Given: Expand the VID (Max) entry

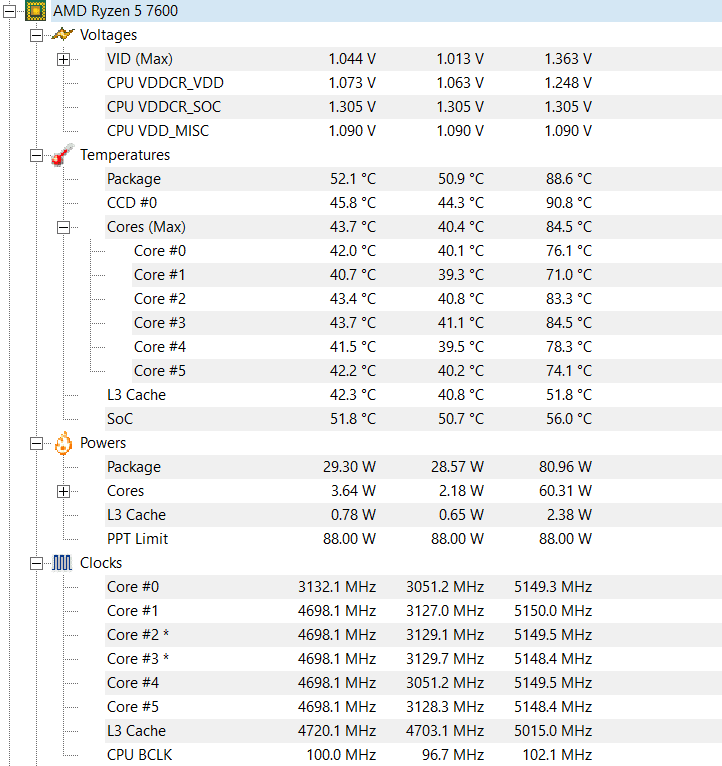Looking at the screenshot, I should pos(64,59).
